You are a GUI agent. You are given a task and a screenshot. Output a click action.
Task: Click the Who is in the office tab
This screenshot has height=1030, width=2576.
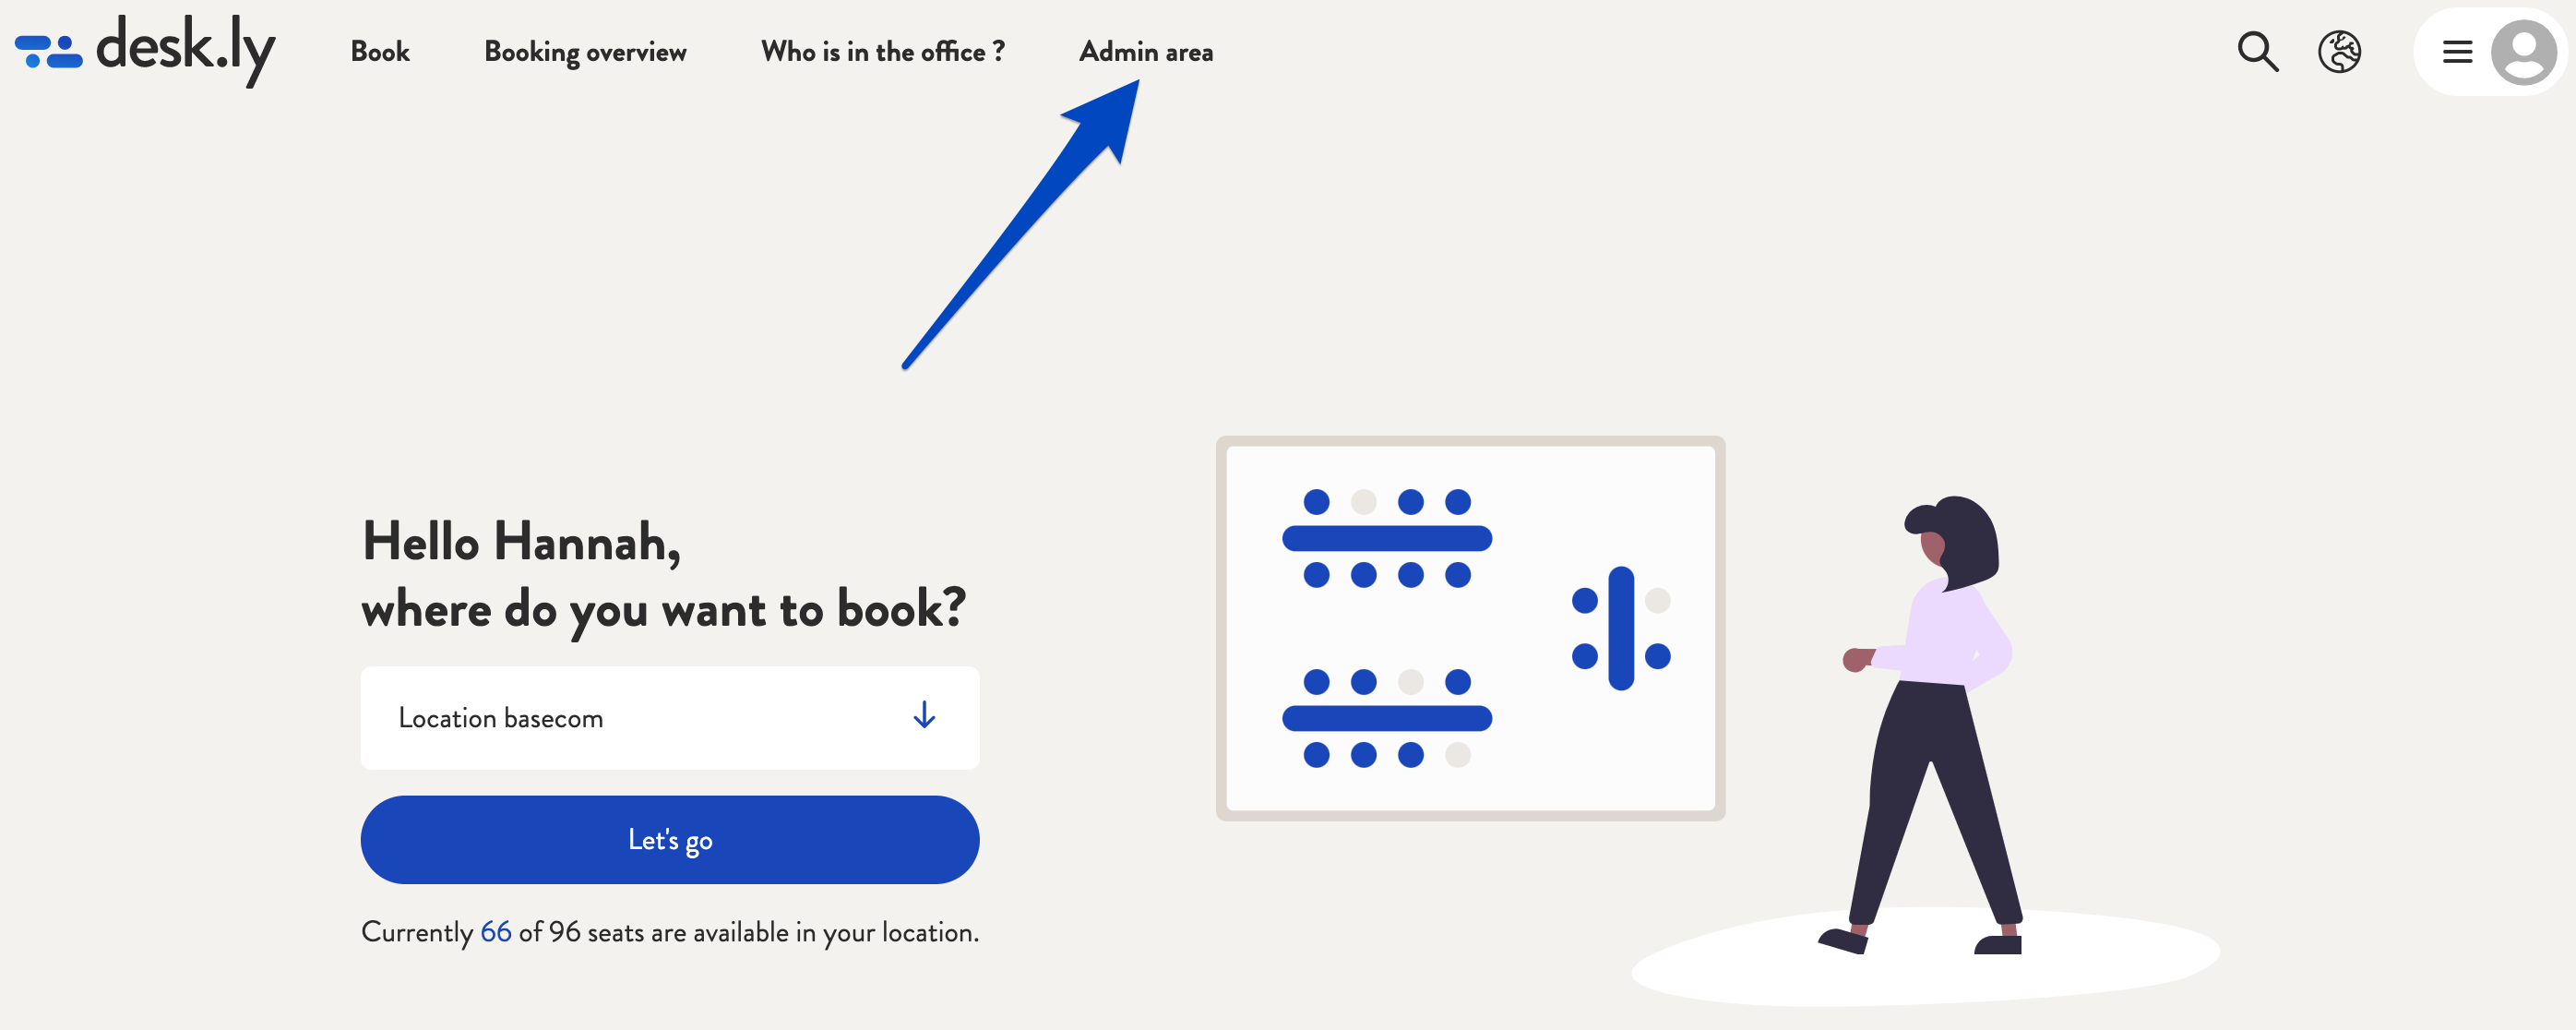[x=880, y=49]
